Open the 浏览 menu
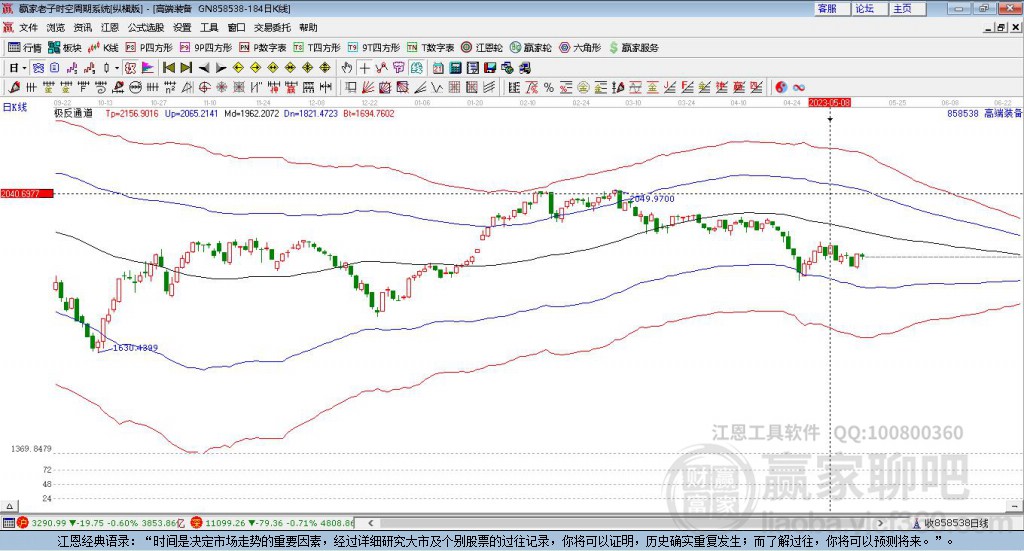 point(56,27)
